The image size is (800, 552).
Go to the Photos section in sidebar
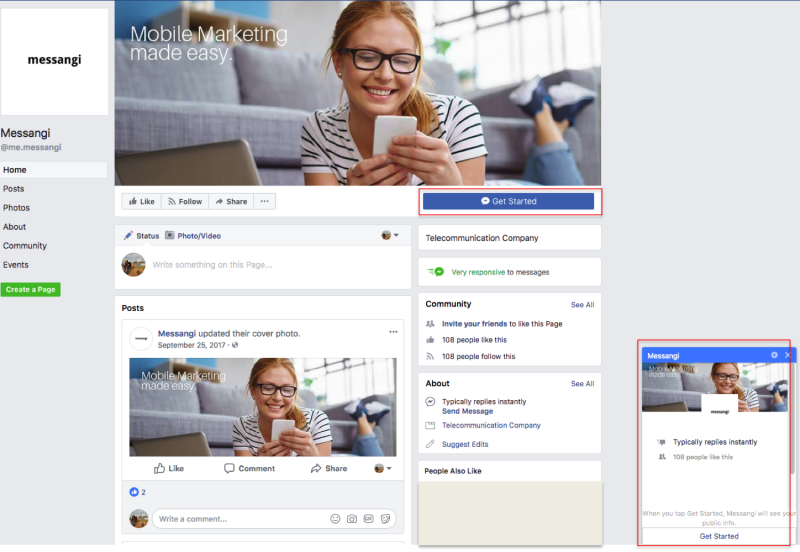click(16, 208)
